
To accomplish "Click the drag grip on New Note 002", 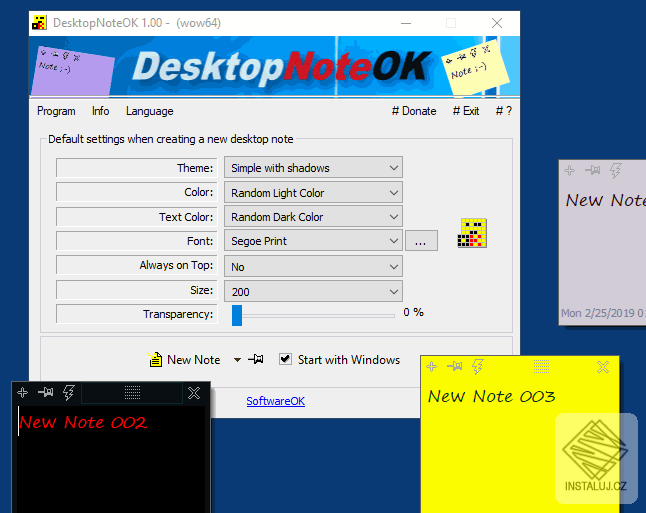I will (x=132, y=393).
